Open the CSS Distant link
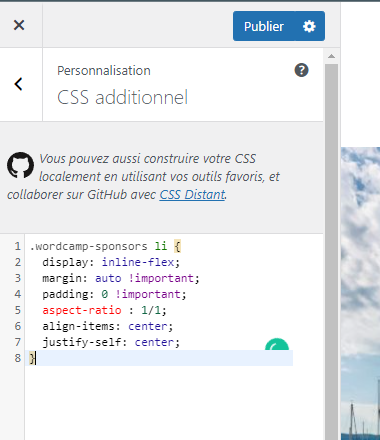Viewport: 380px width, 440px height. point(192,195)
